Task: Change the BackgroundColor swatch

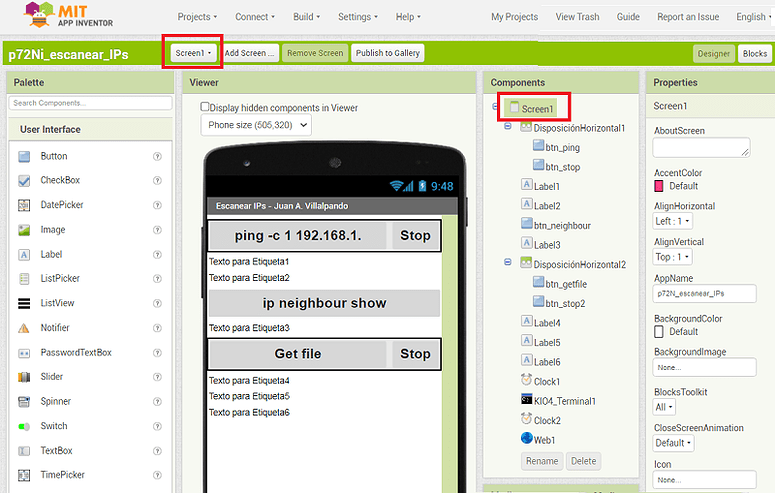Action: (658, 331)
